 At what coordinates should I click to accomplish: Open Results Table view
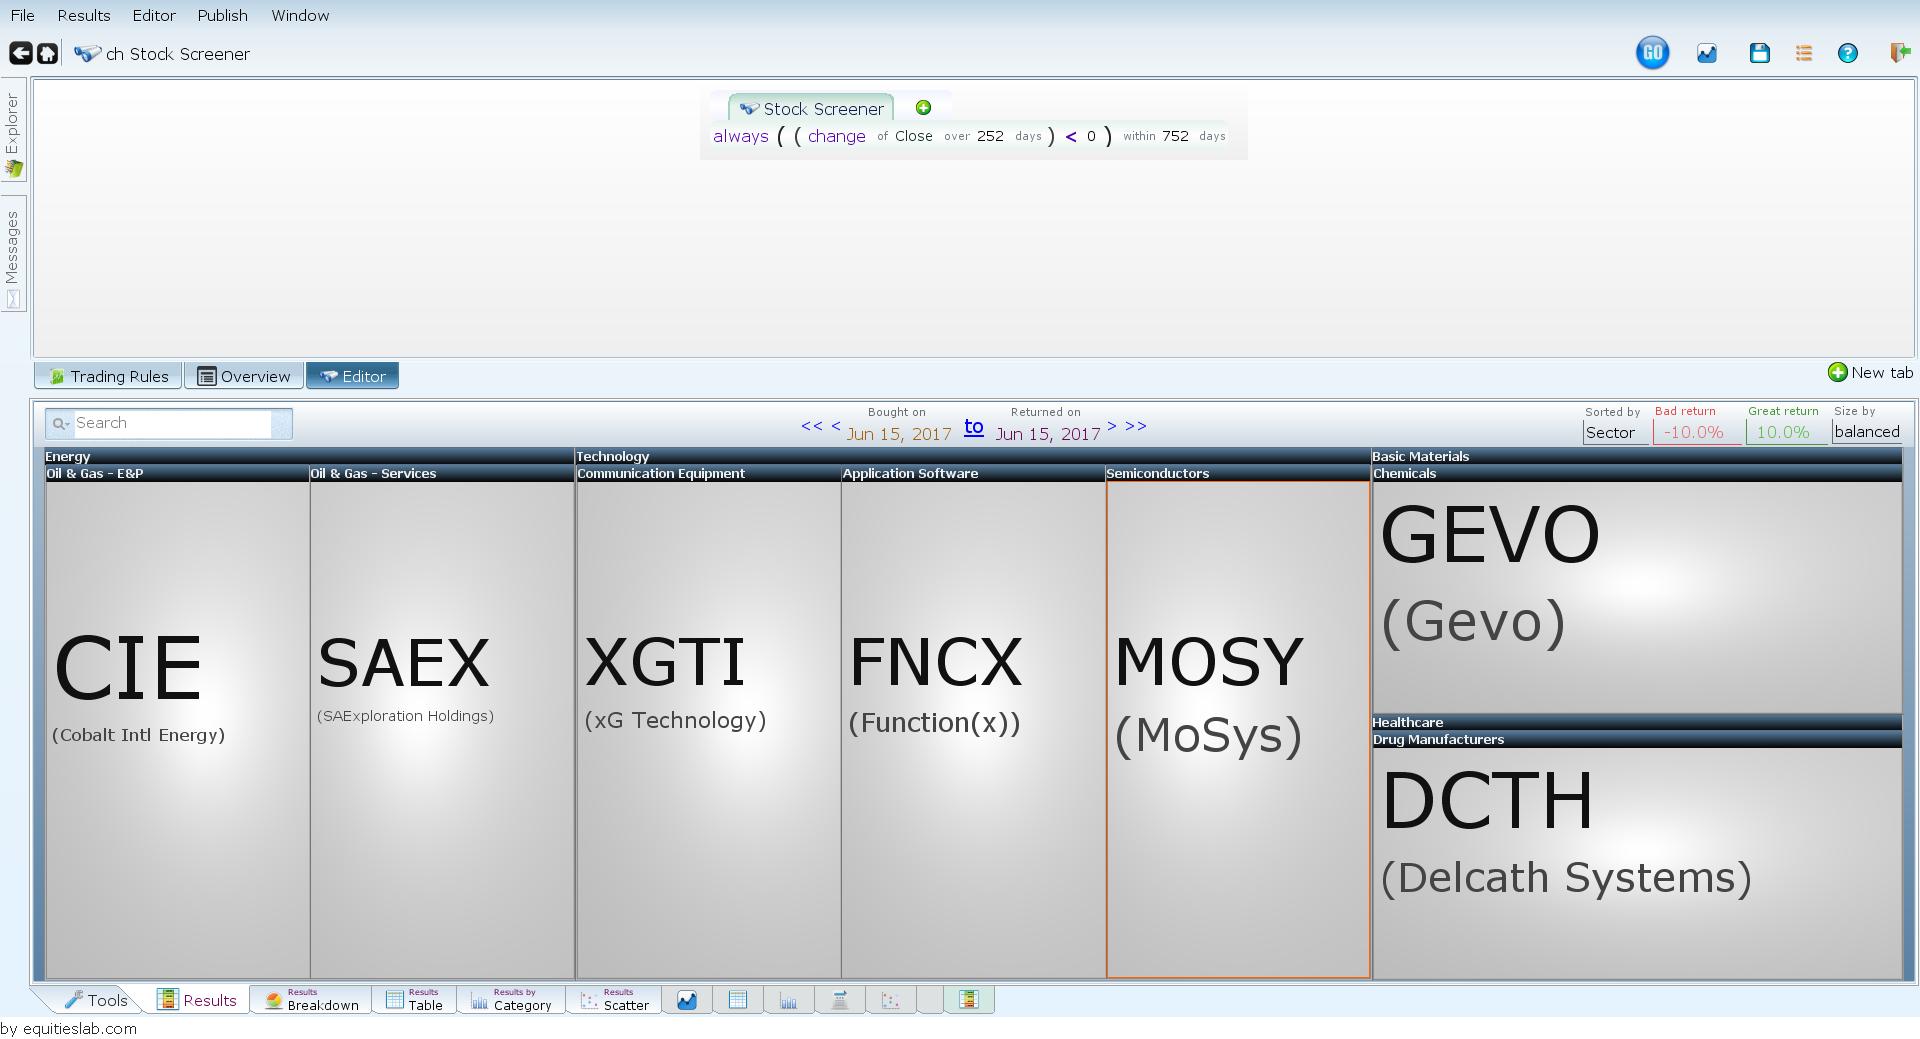click(415, 1000)
